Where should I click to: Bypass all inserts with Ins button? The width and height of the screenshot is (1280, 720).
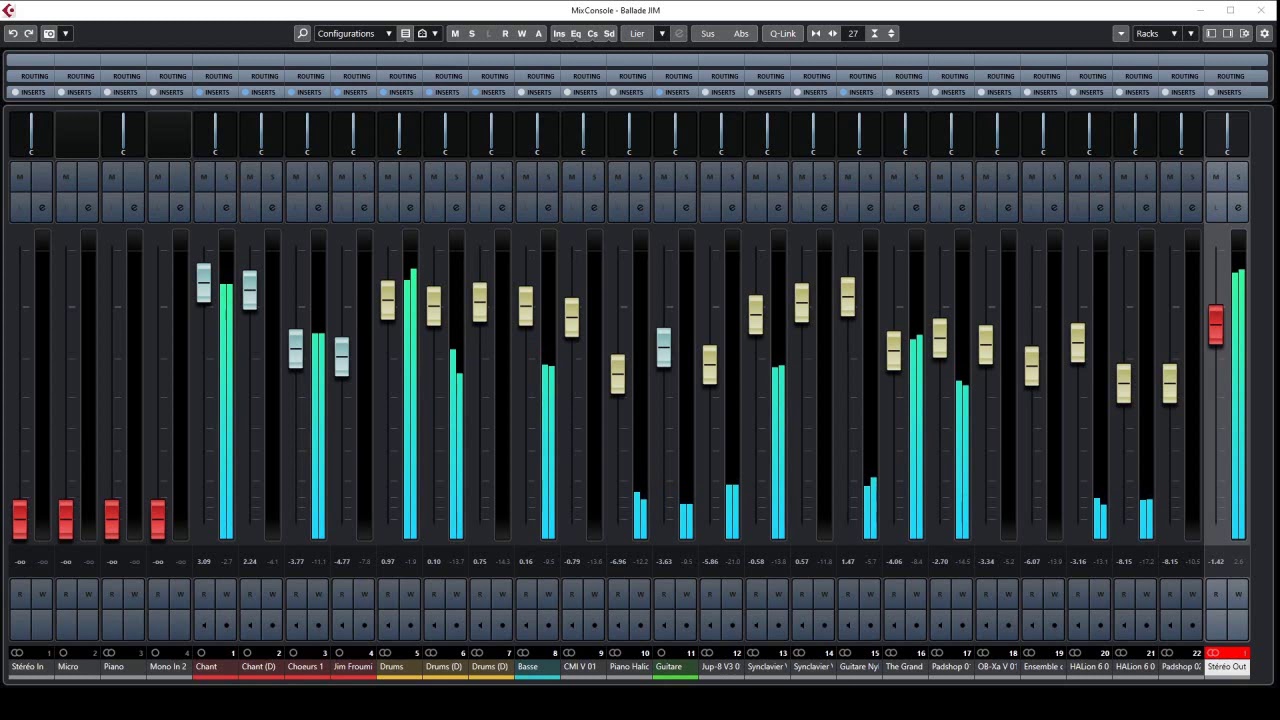point(559,33)
